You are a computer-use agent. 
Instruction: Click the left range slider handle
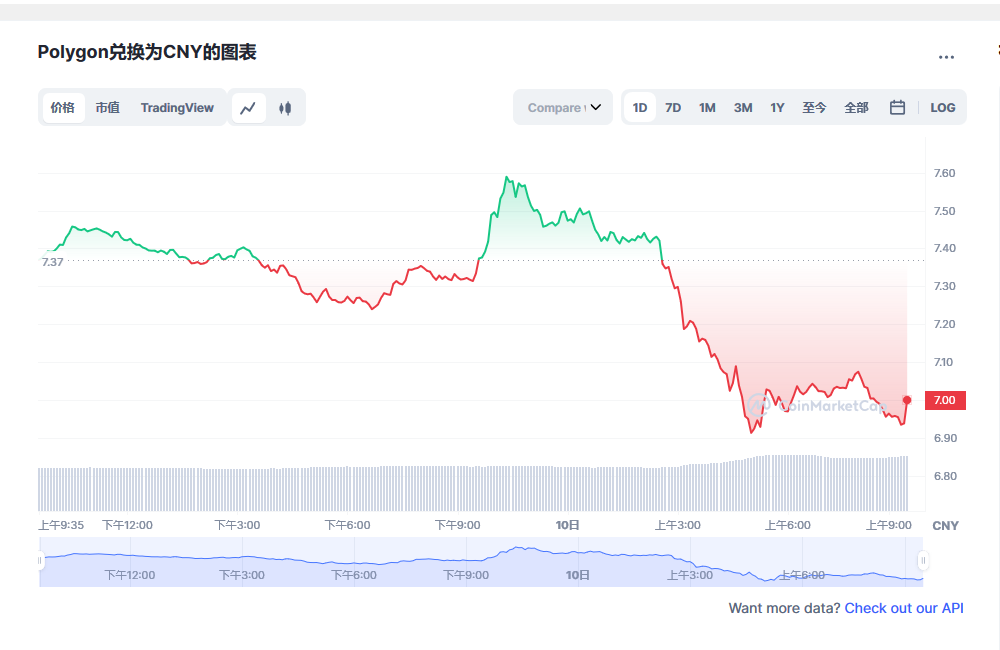pos(41,561)
